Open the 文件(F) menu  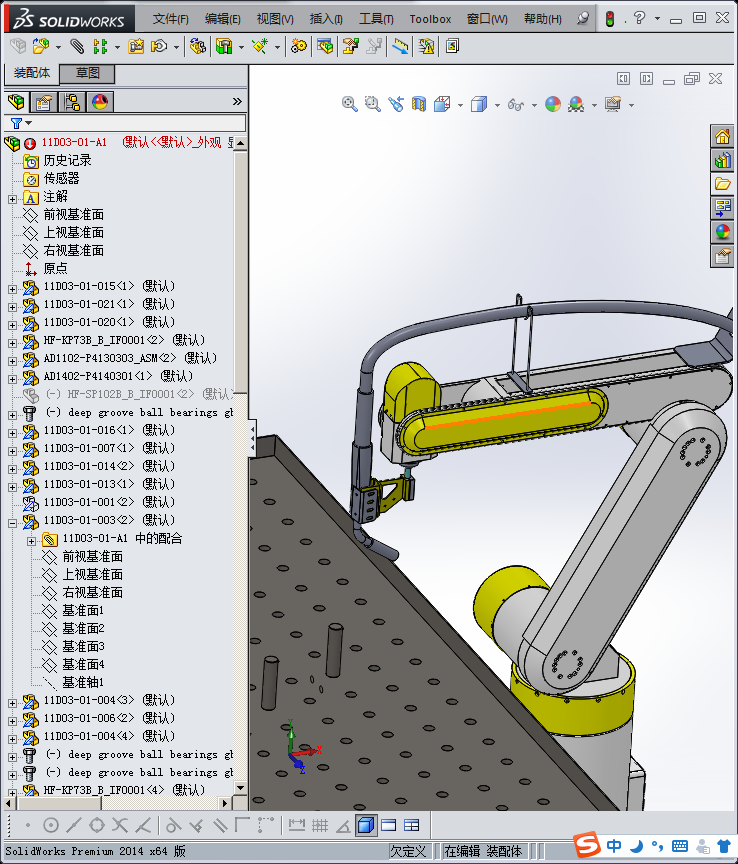pos(170,19)
